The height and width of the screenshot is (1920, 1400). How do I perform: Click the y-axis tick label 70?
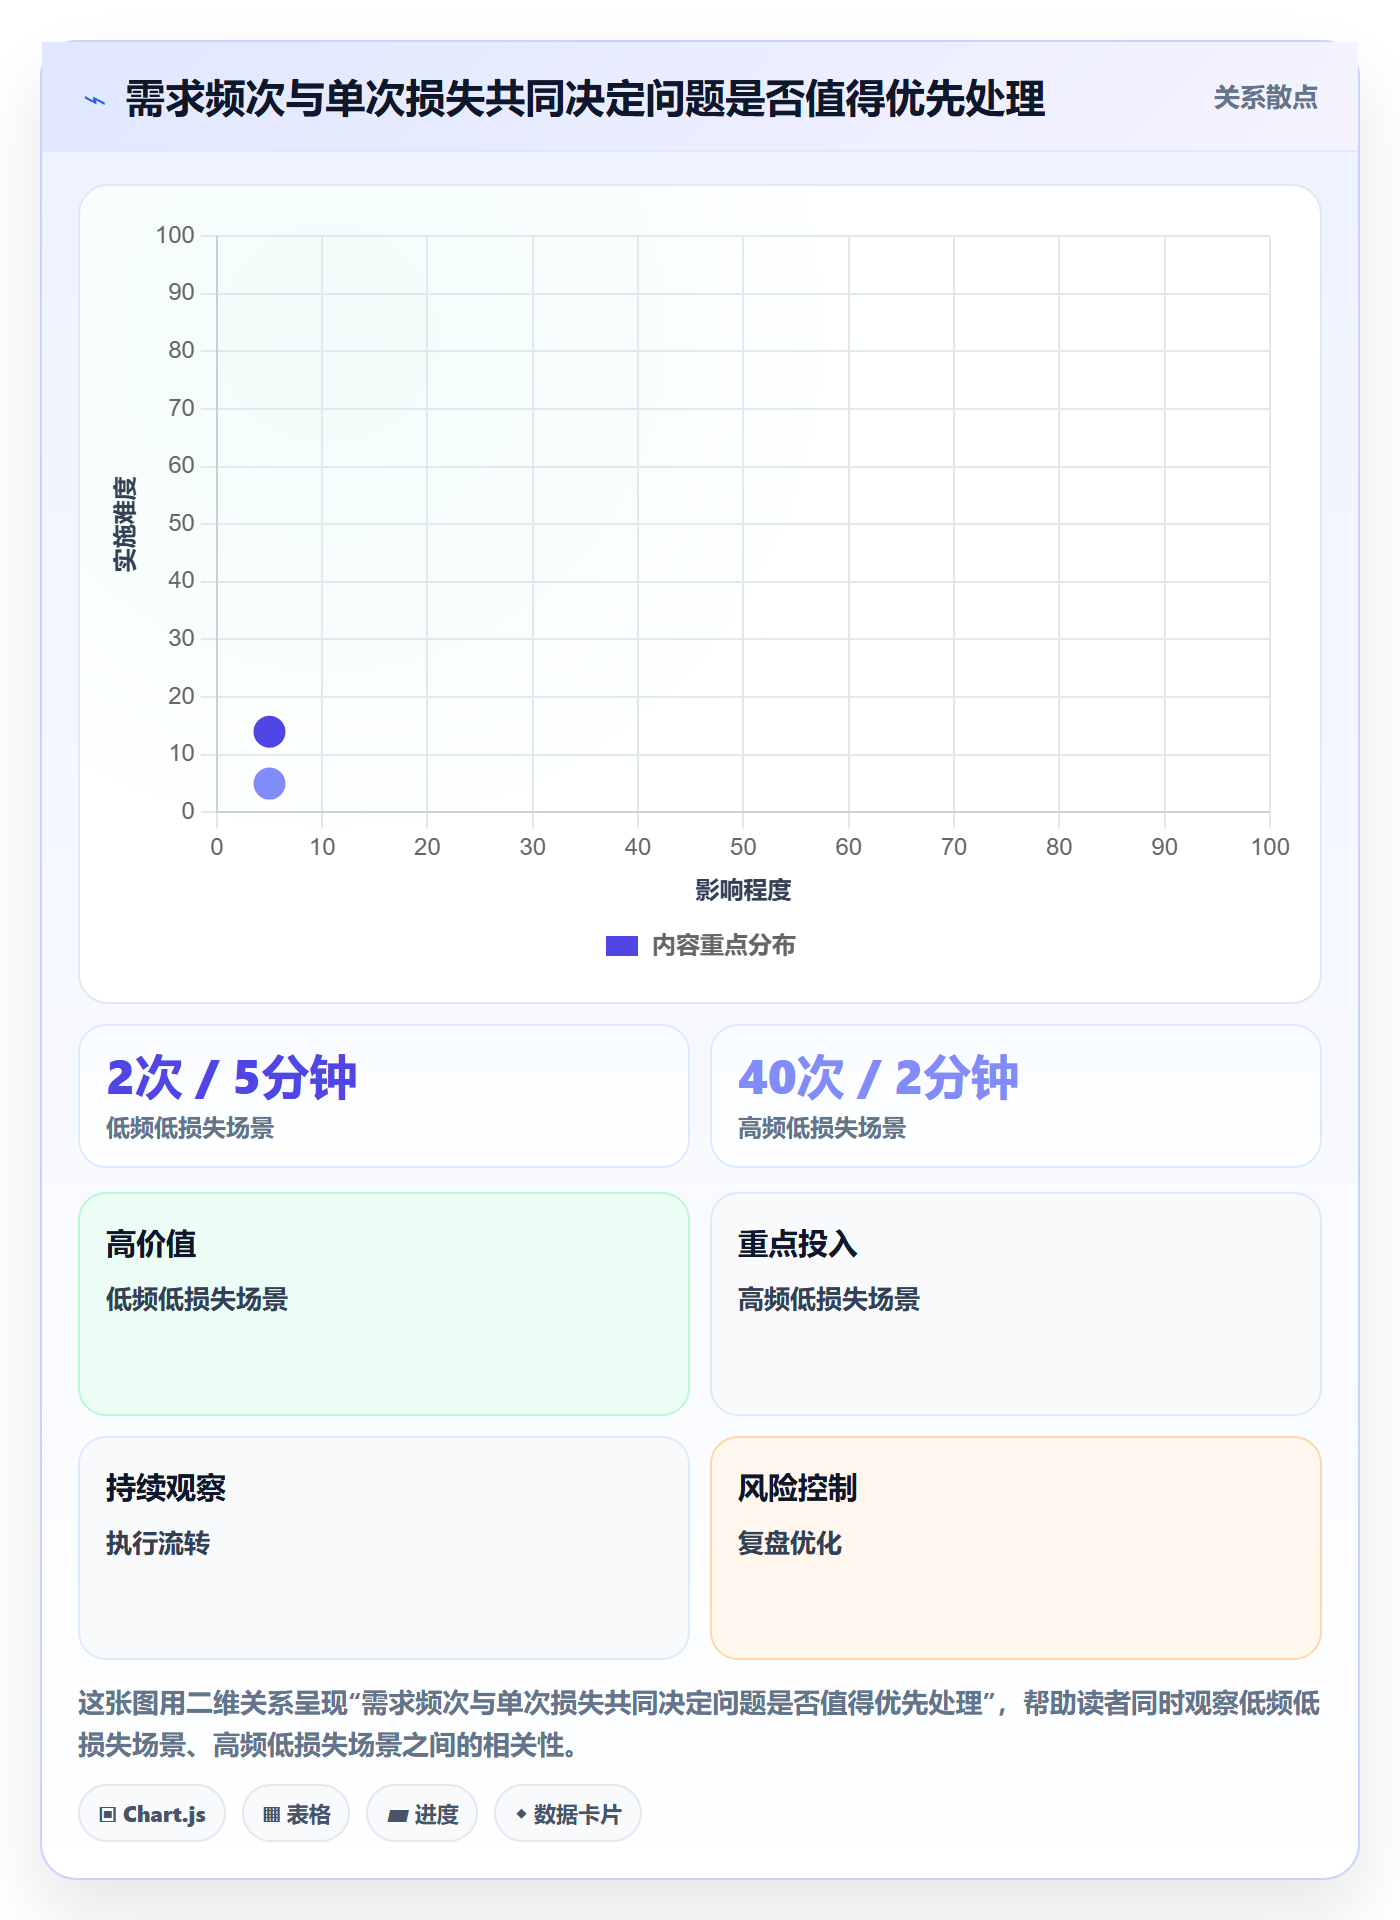(181, 408)
